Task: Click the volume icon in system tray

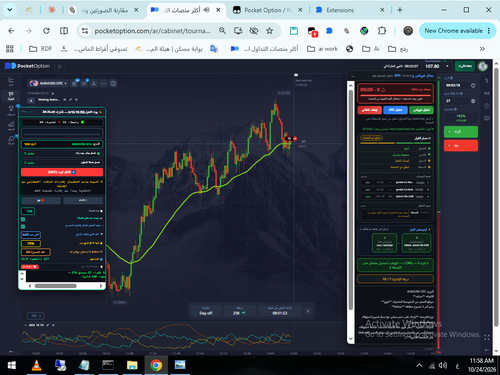Action: pos(443,366)
